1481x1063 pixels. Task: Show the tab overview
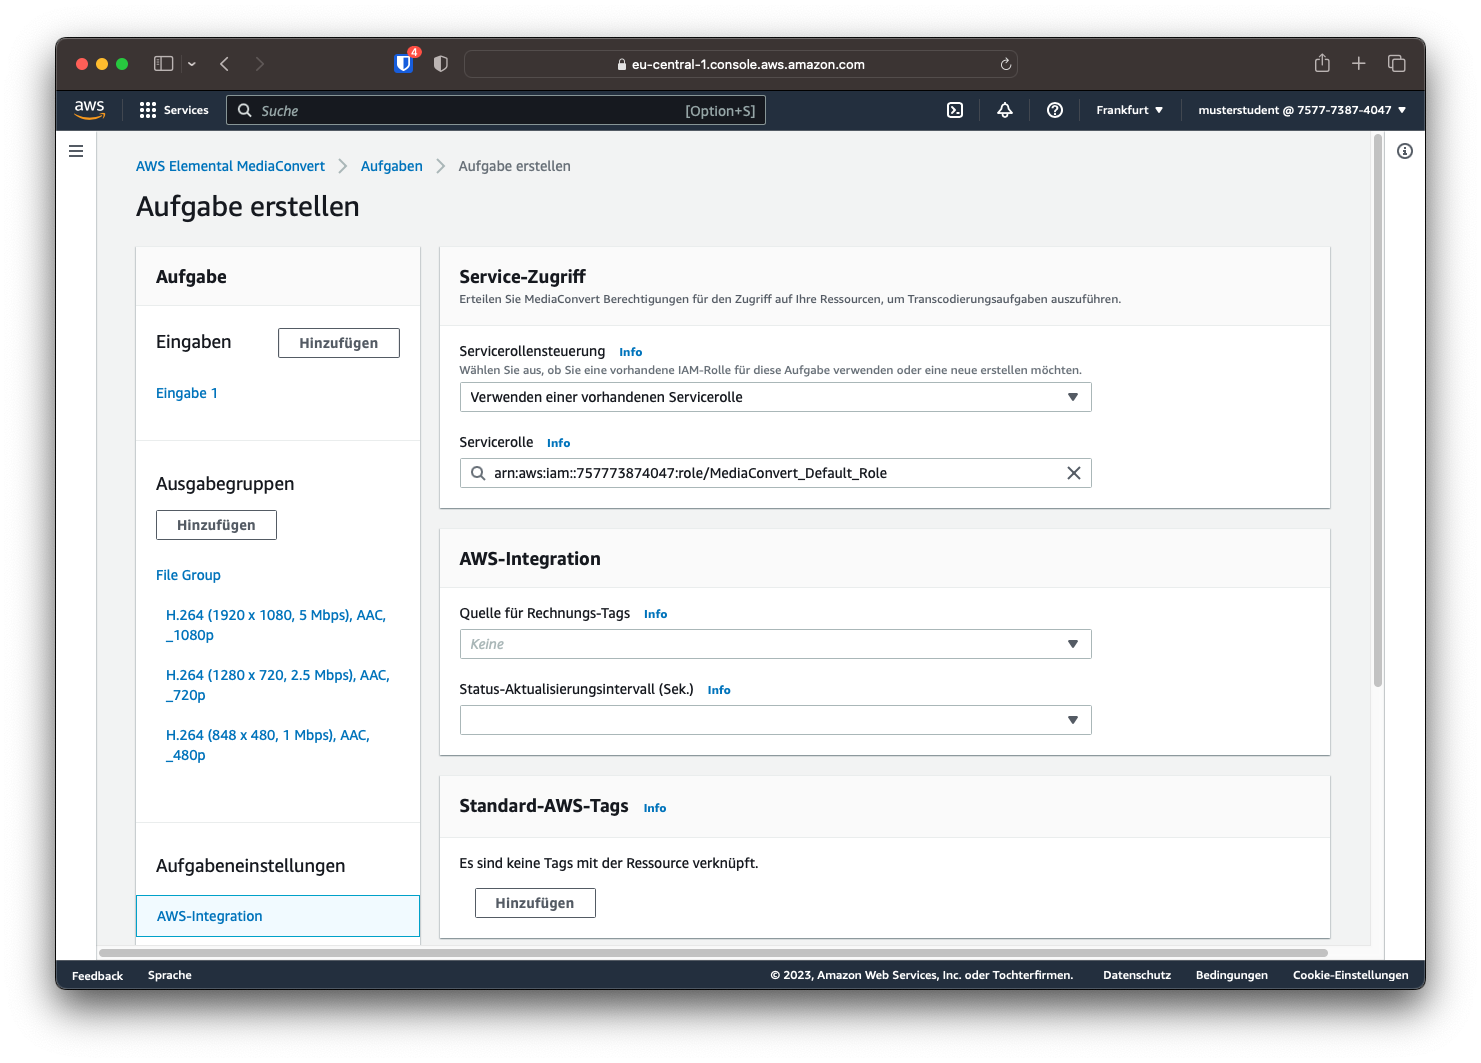click(x=1397, y=63)
